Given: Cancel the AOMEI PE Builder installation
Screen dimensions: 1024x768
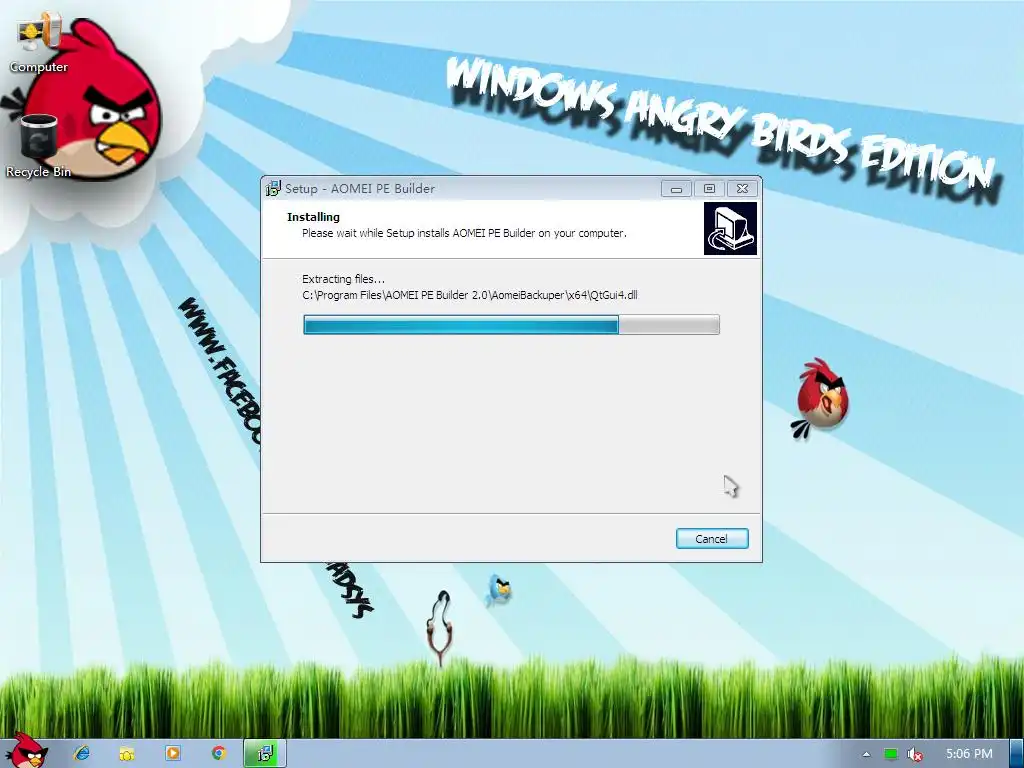Looking at the screenshot, I should (x=712, y=539).
